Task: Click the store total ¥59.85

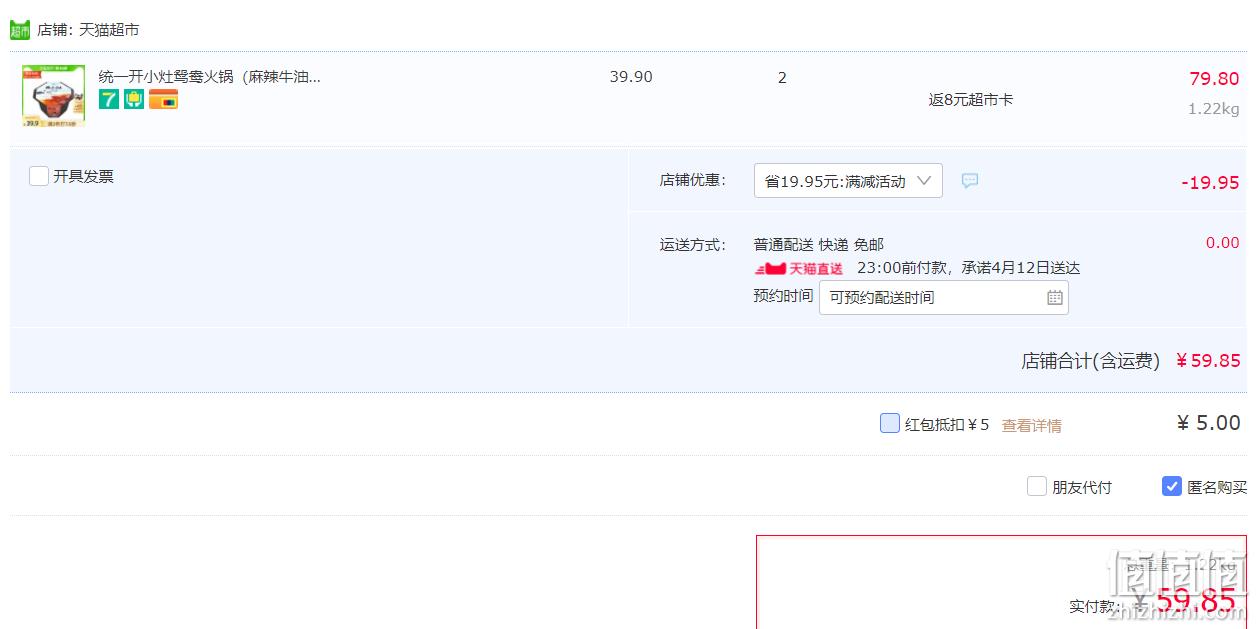Action: [x=1208, y=361]
